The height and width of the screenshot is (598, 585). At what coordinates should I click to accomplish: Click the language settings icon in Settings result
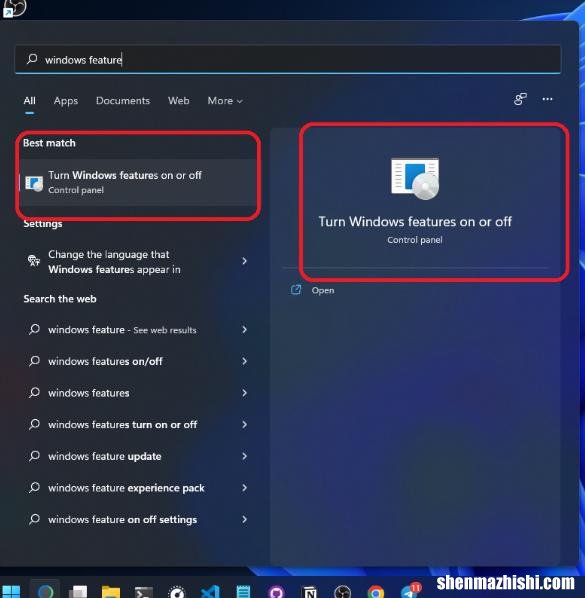click(x=34, y=260)
